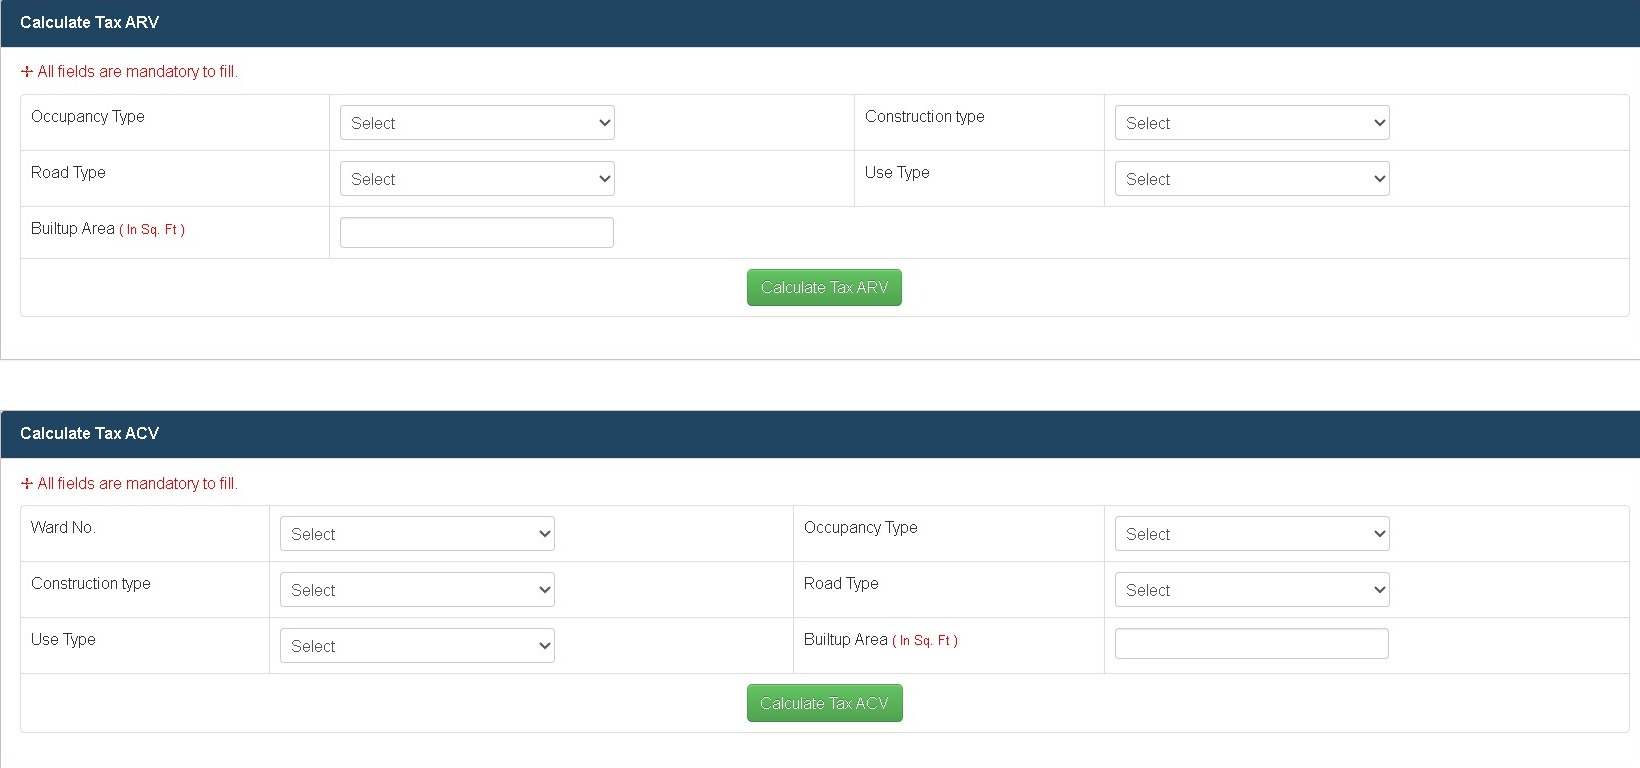Open Use Type dropdown in ACV section

pyautogui.click(x=417, y=646)
